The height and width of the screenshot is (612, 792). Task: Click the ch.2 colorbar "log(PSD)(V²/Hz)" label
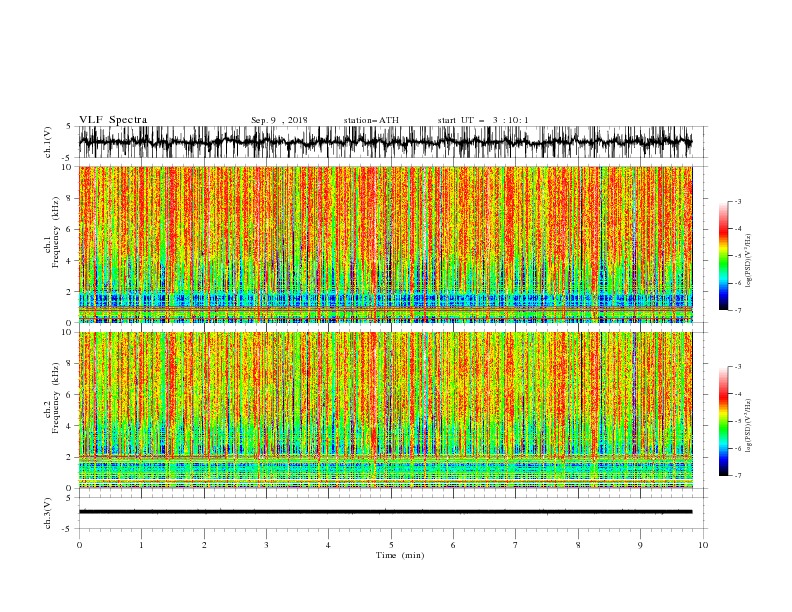click(x=748, y=427)
